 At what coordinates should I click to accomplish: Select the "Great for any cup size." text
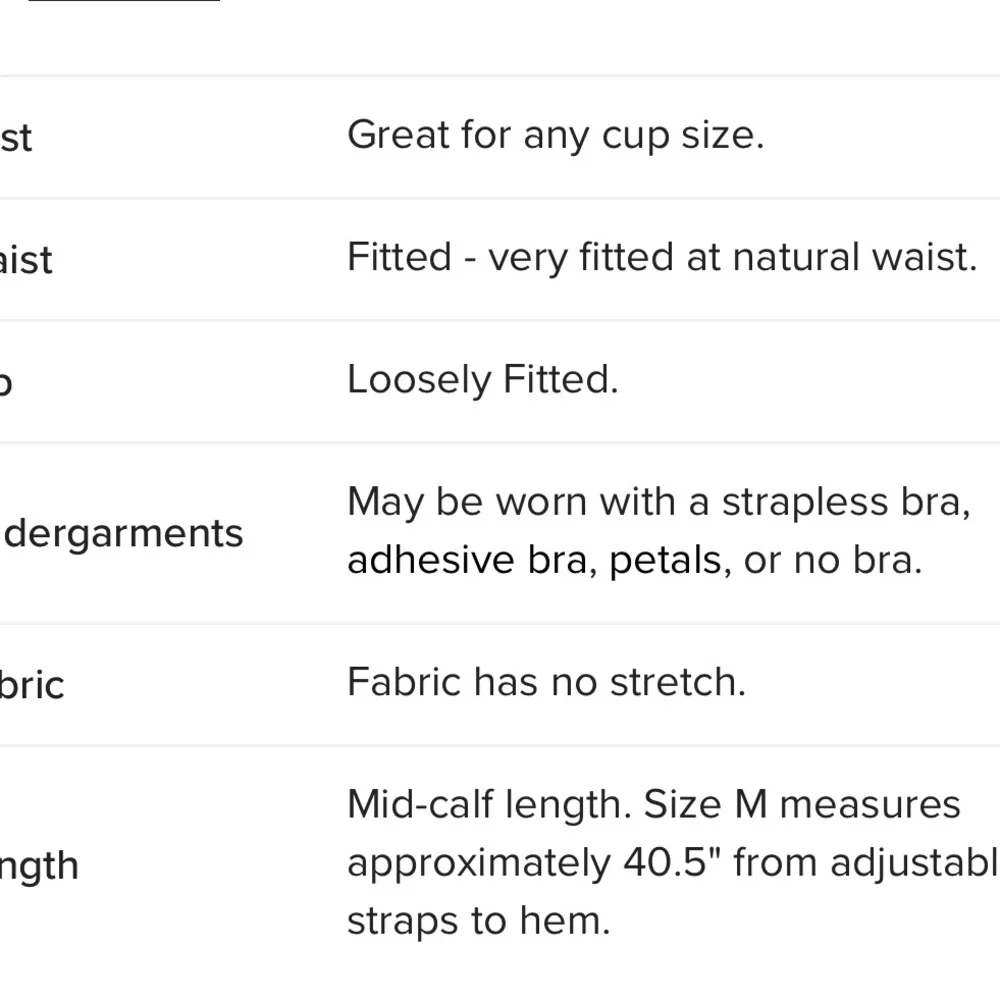(x=555, y=135)
